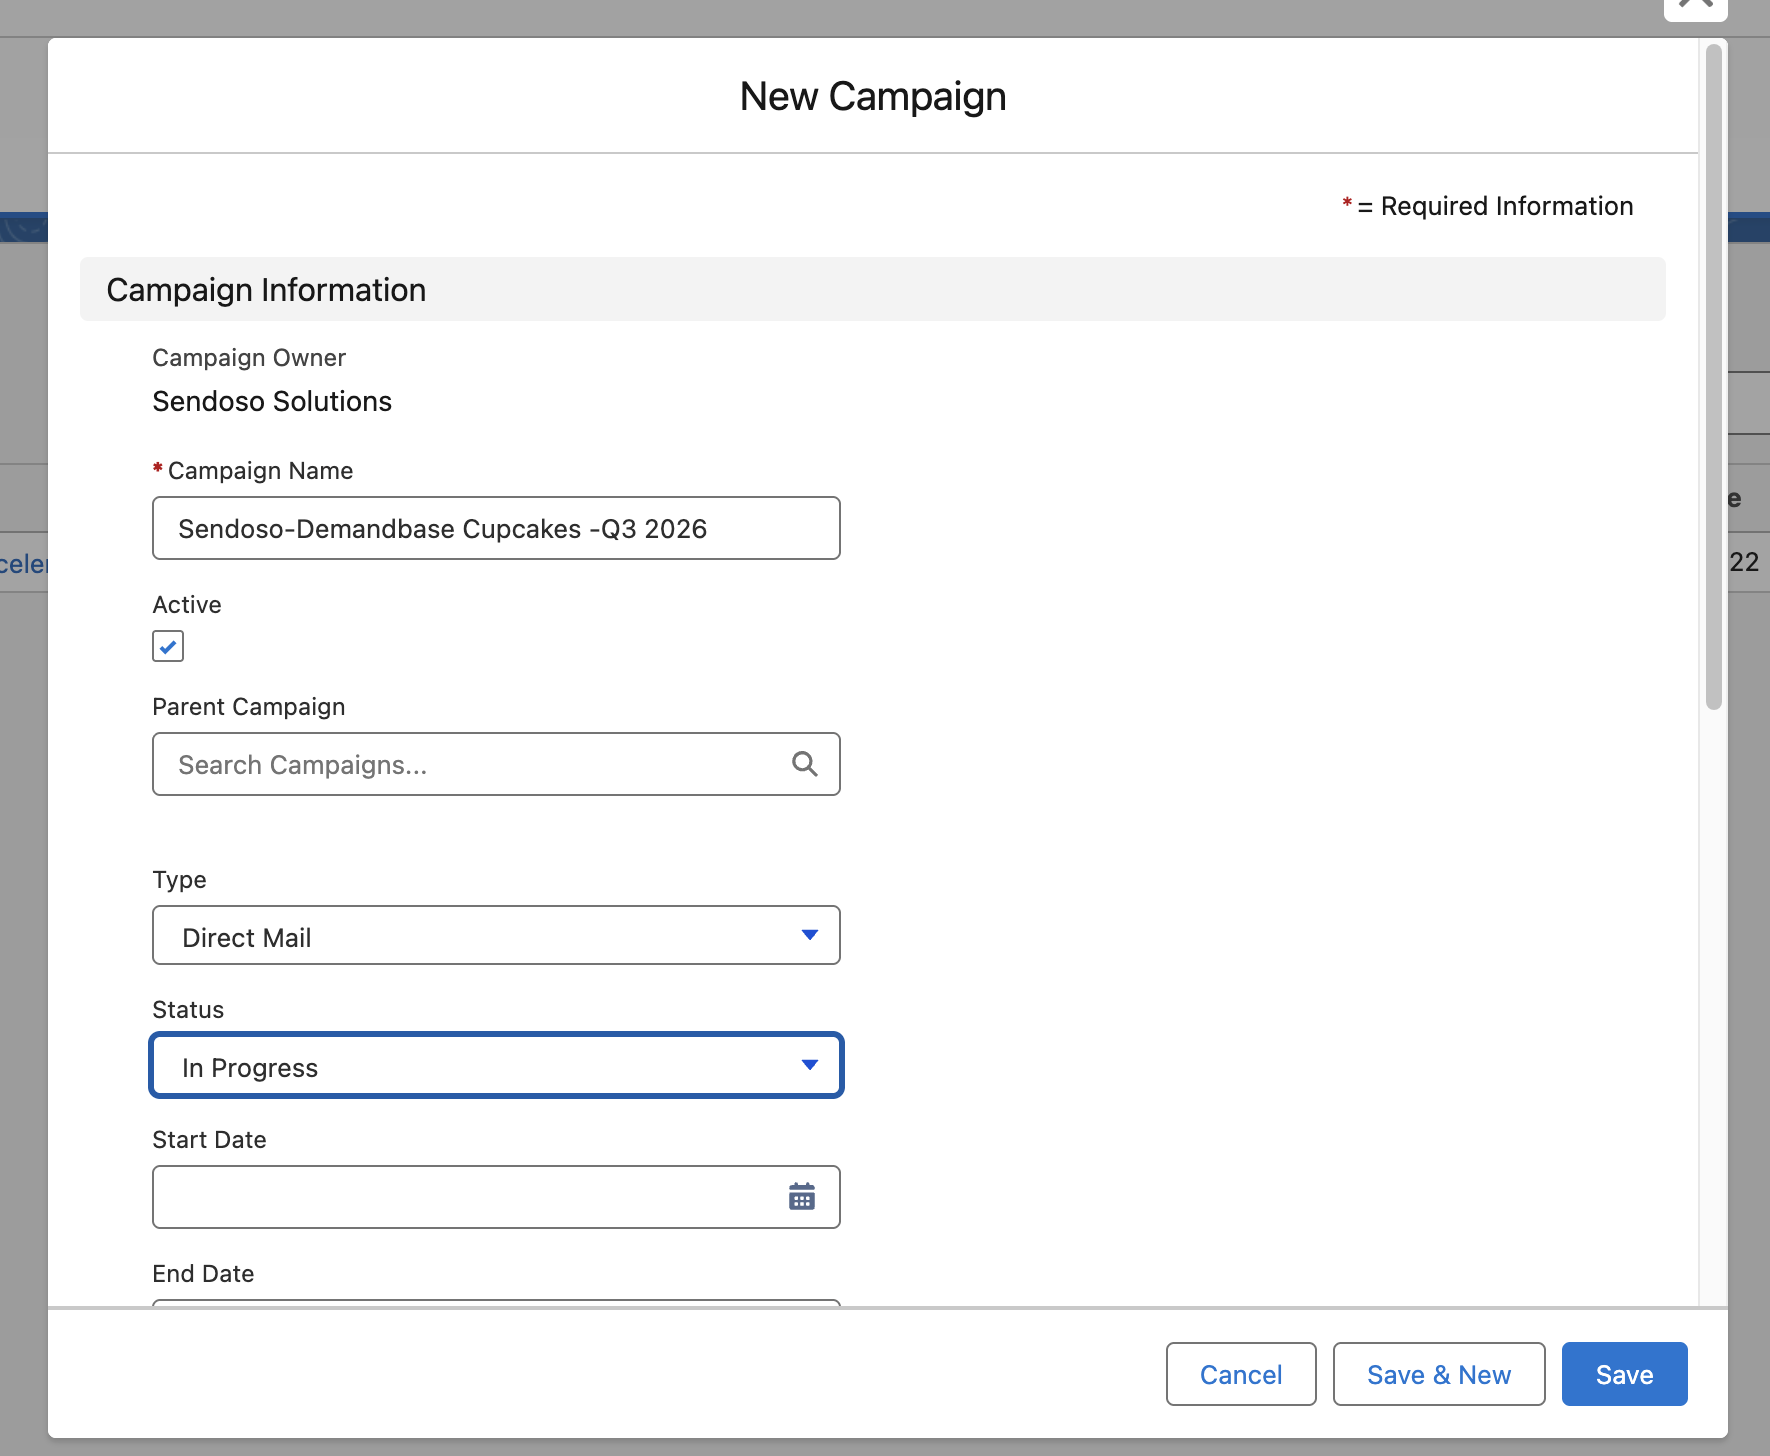1770x1456 pixels.
Task: Open the Type dropdown showing Direct Mail
Action: 496,935
